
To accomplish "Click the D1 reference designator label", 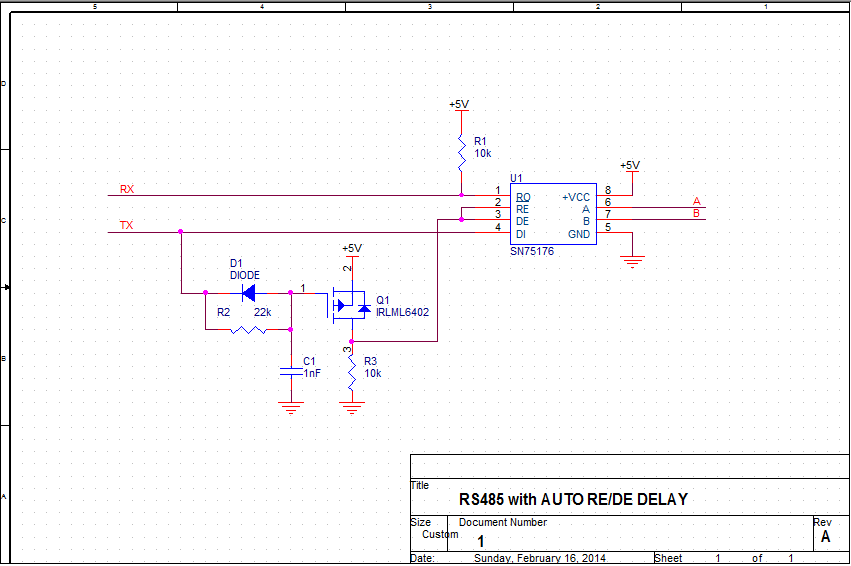I will pos(236,263).
